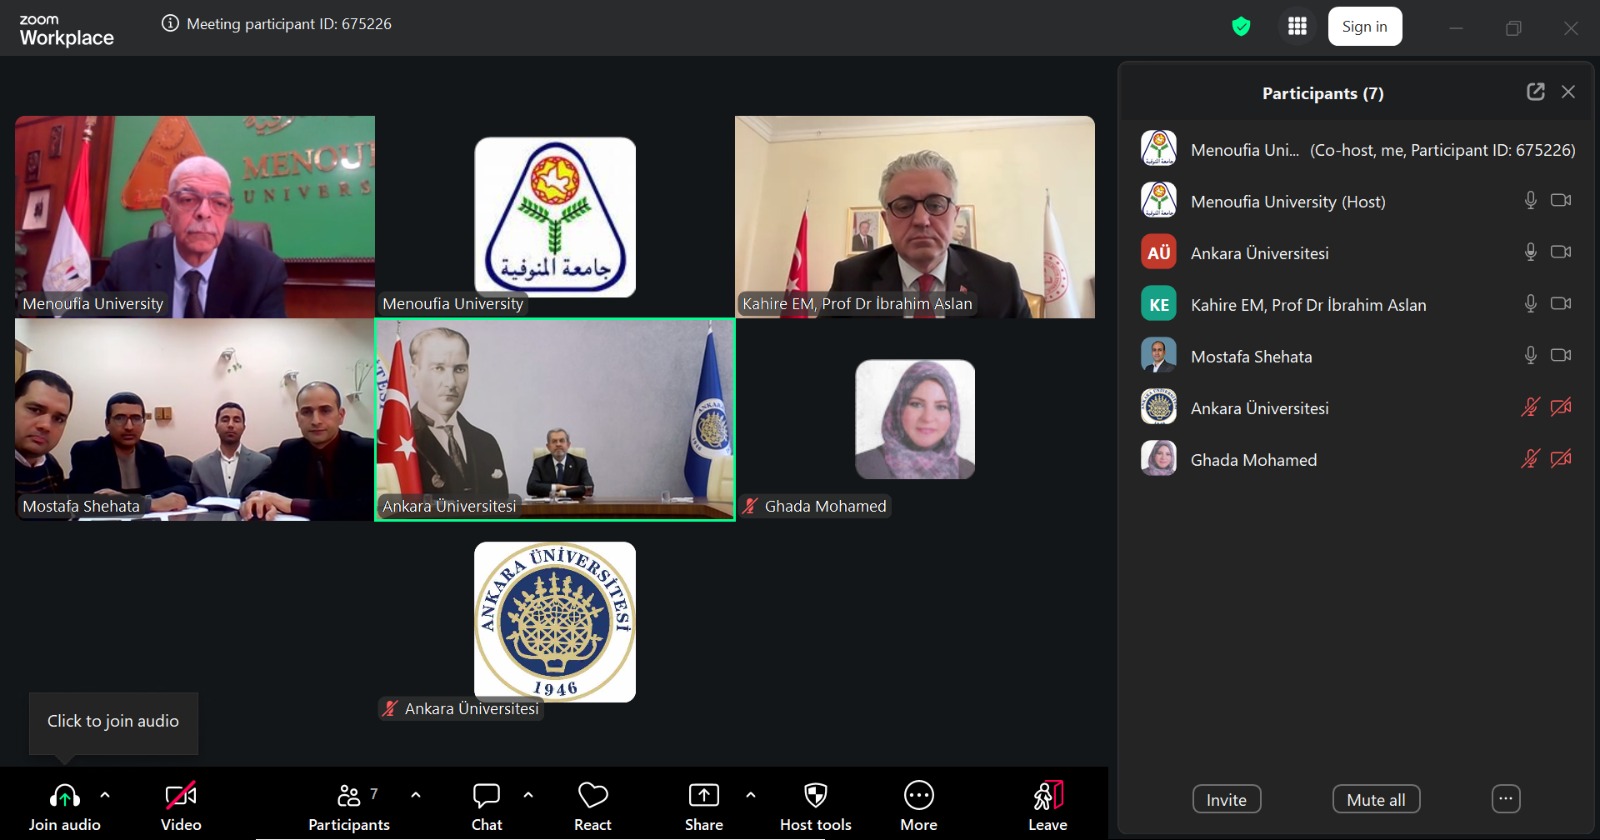The width and height of the screenshot is (1600, 840).
Task: Click the Share screen icon
Action: pos(703,796)
